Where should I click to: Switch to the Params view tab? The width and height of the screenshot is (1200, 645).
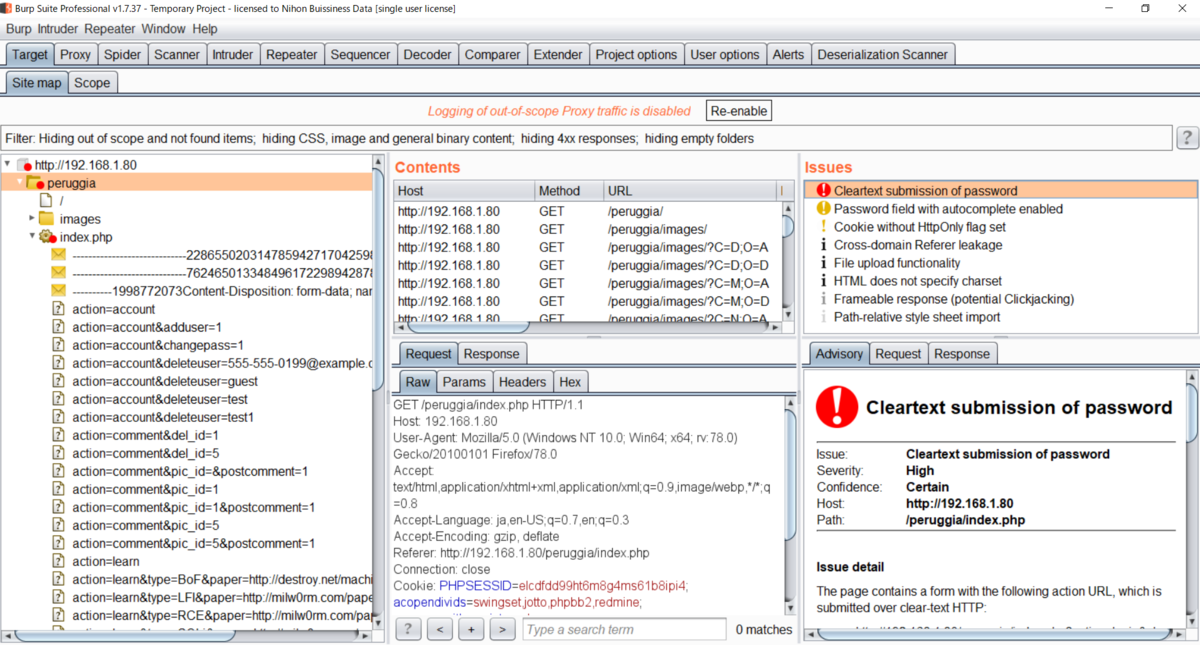pyautogui.click(x=464, y=381)
